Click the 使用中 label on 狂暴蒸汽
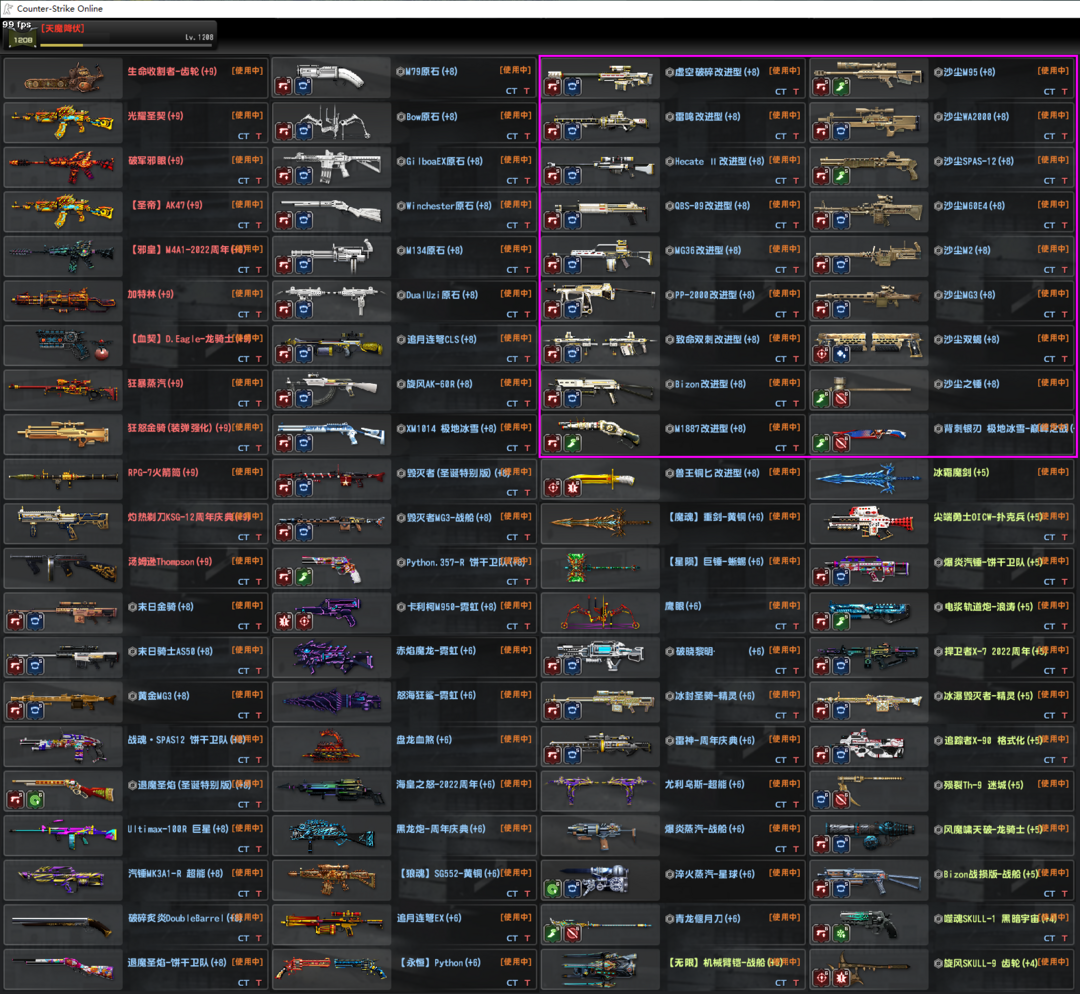The image size is (1080, 994). (x=247, y=382)
